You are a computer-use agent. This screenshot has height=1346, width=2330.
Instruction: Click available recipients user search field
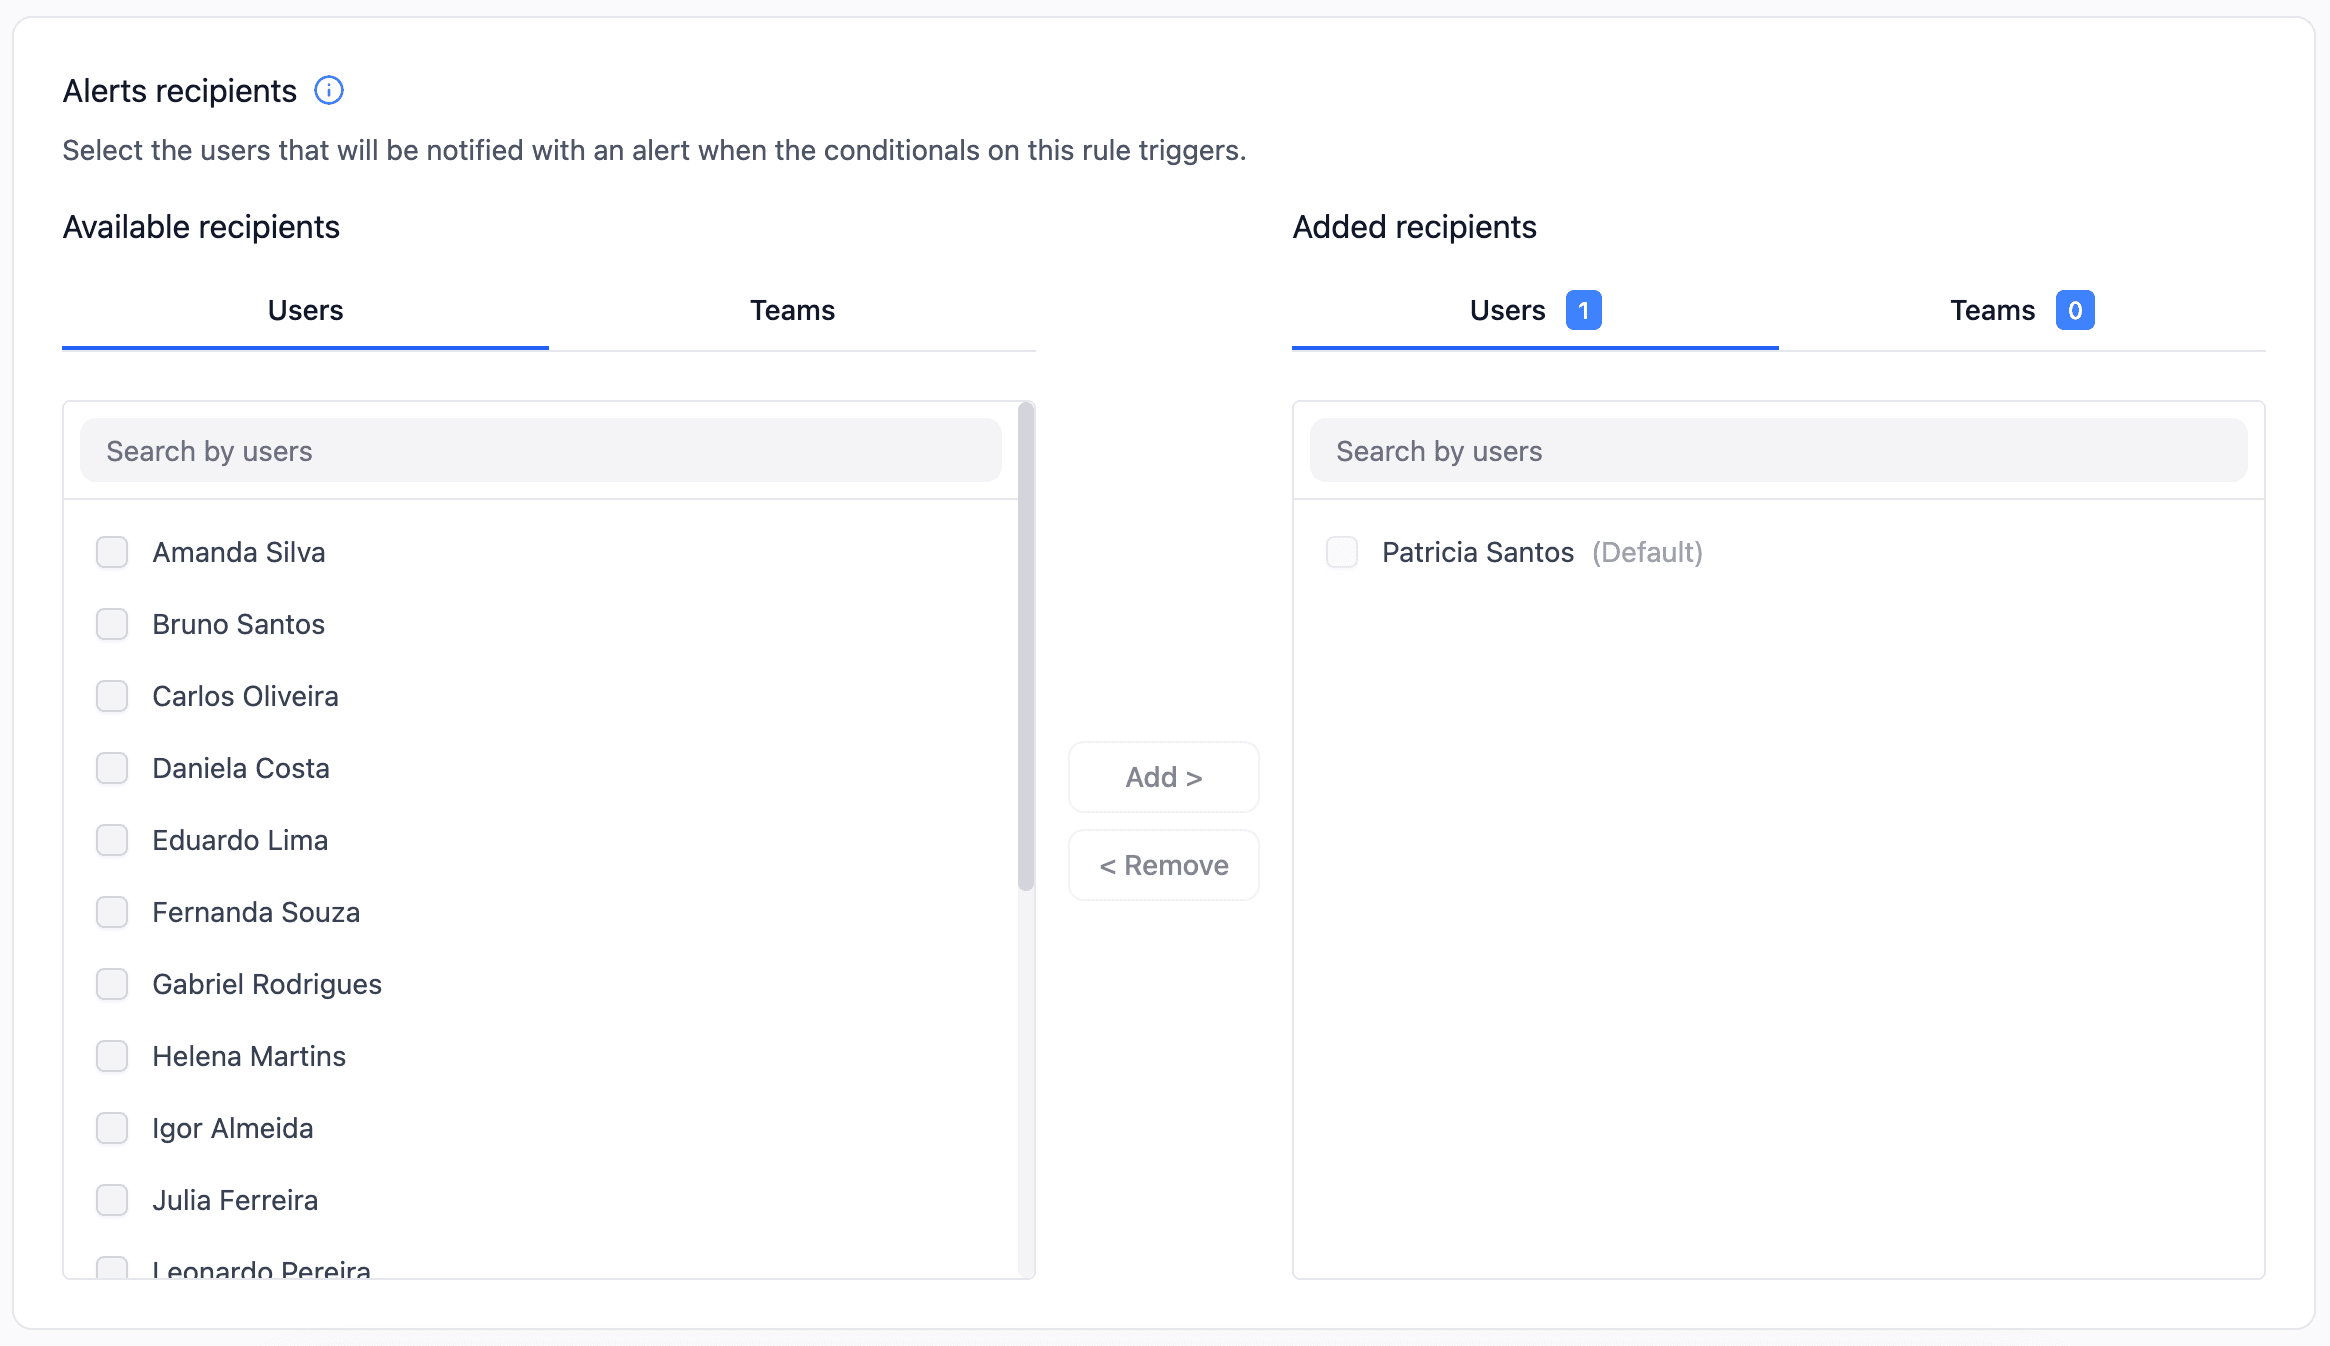[x=540, y=451]
